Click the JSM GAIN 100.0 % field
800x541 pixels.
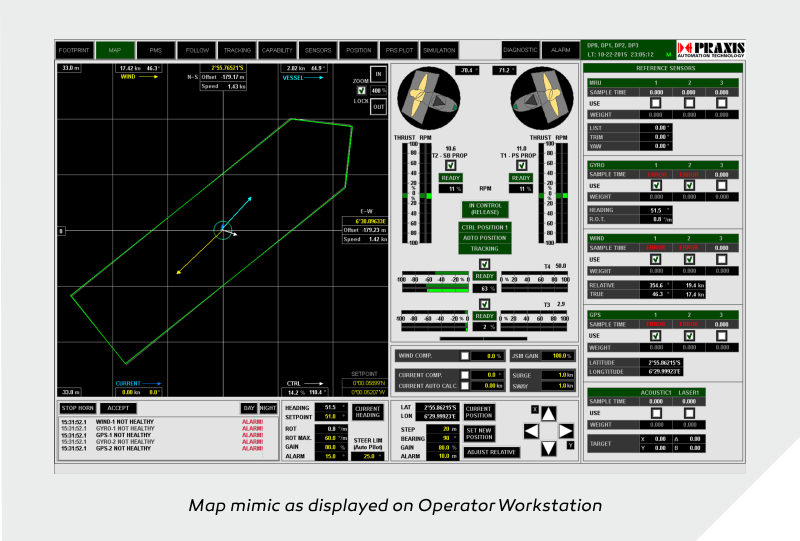pyautogui.click(x=559, y=356)
